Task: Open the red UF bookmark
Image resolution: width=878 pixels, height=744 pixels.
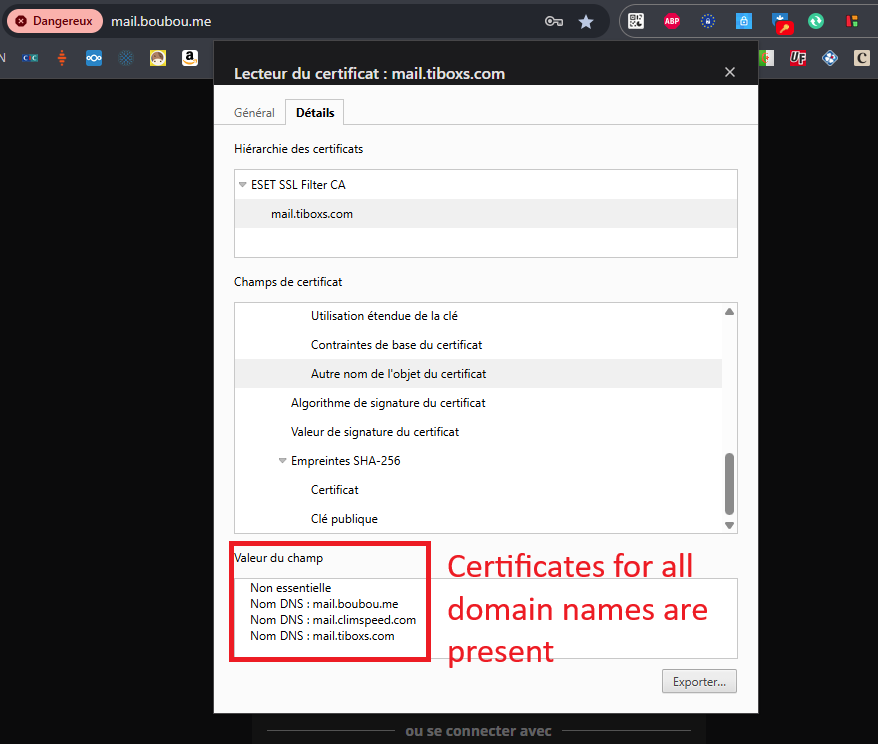Action: [798, 58]
